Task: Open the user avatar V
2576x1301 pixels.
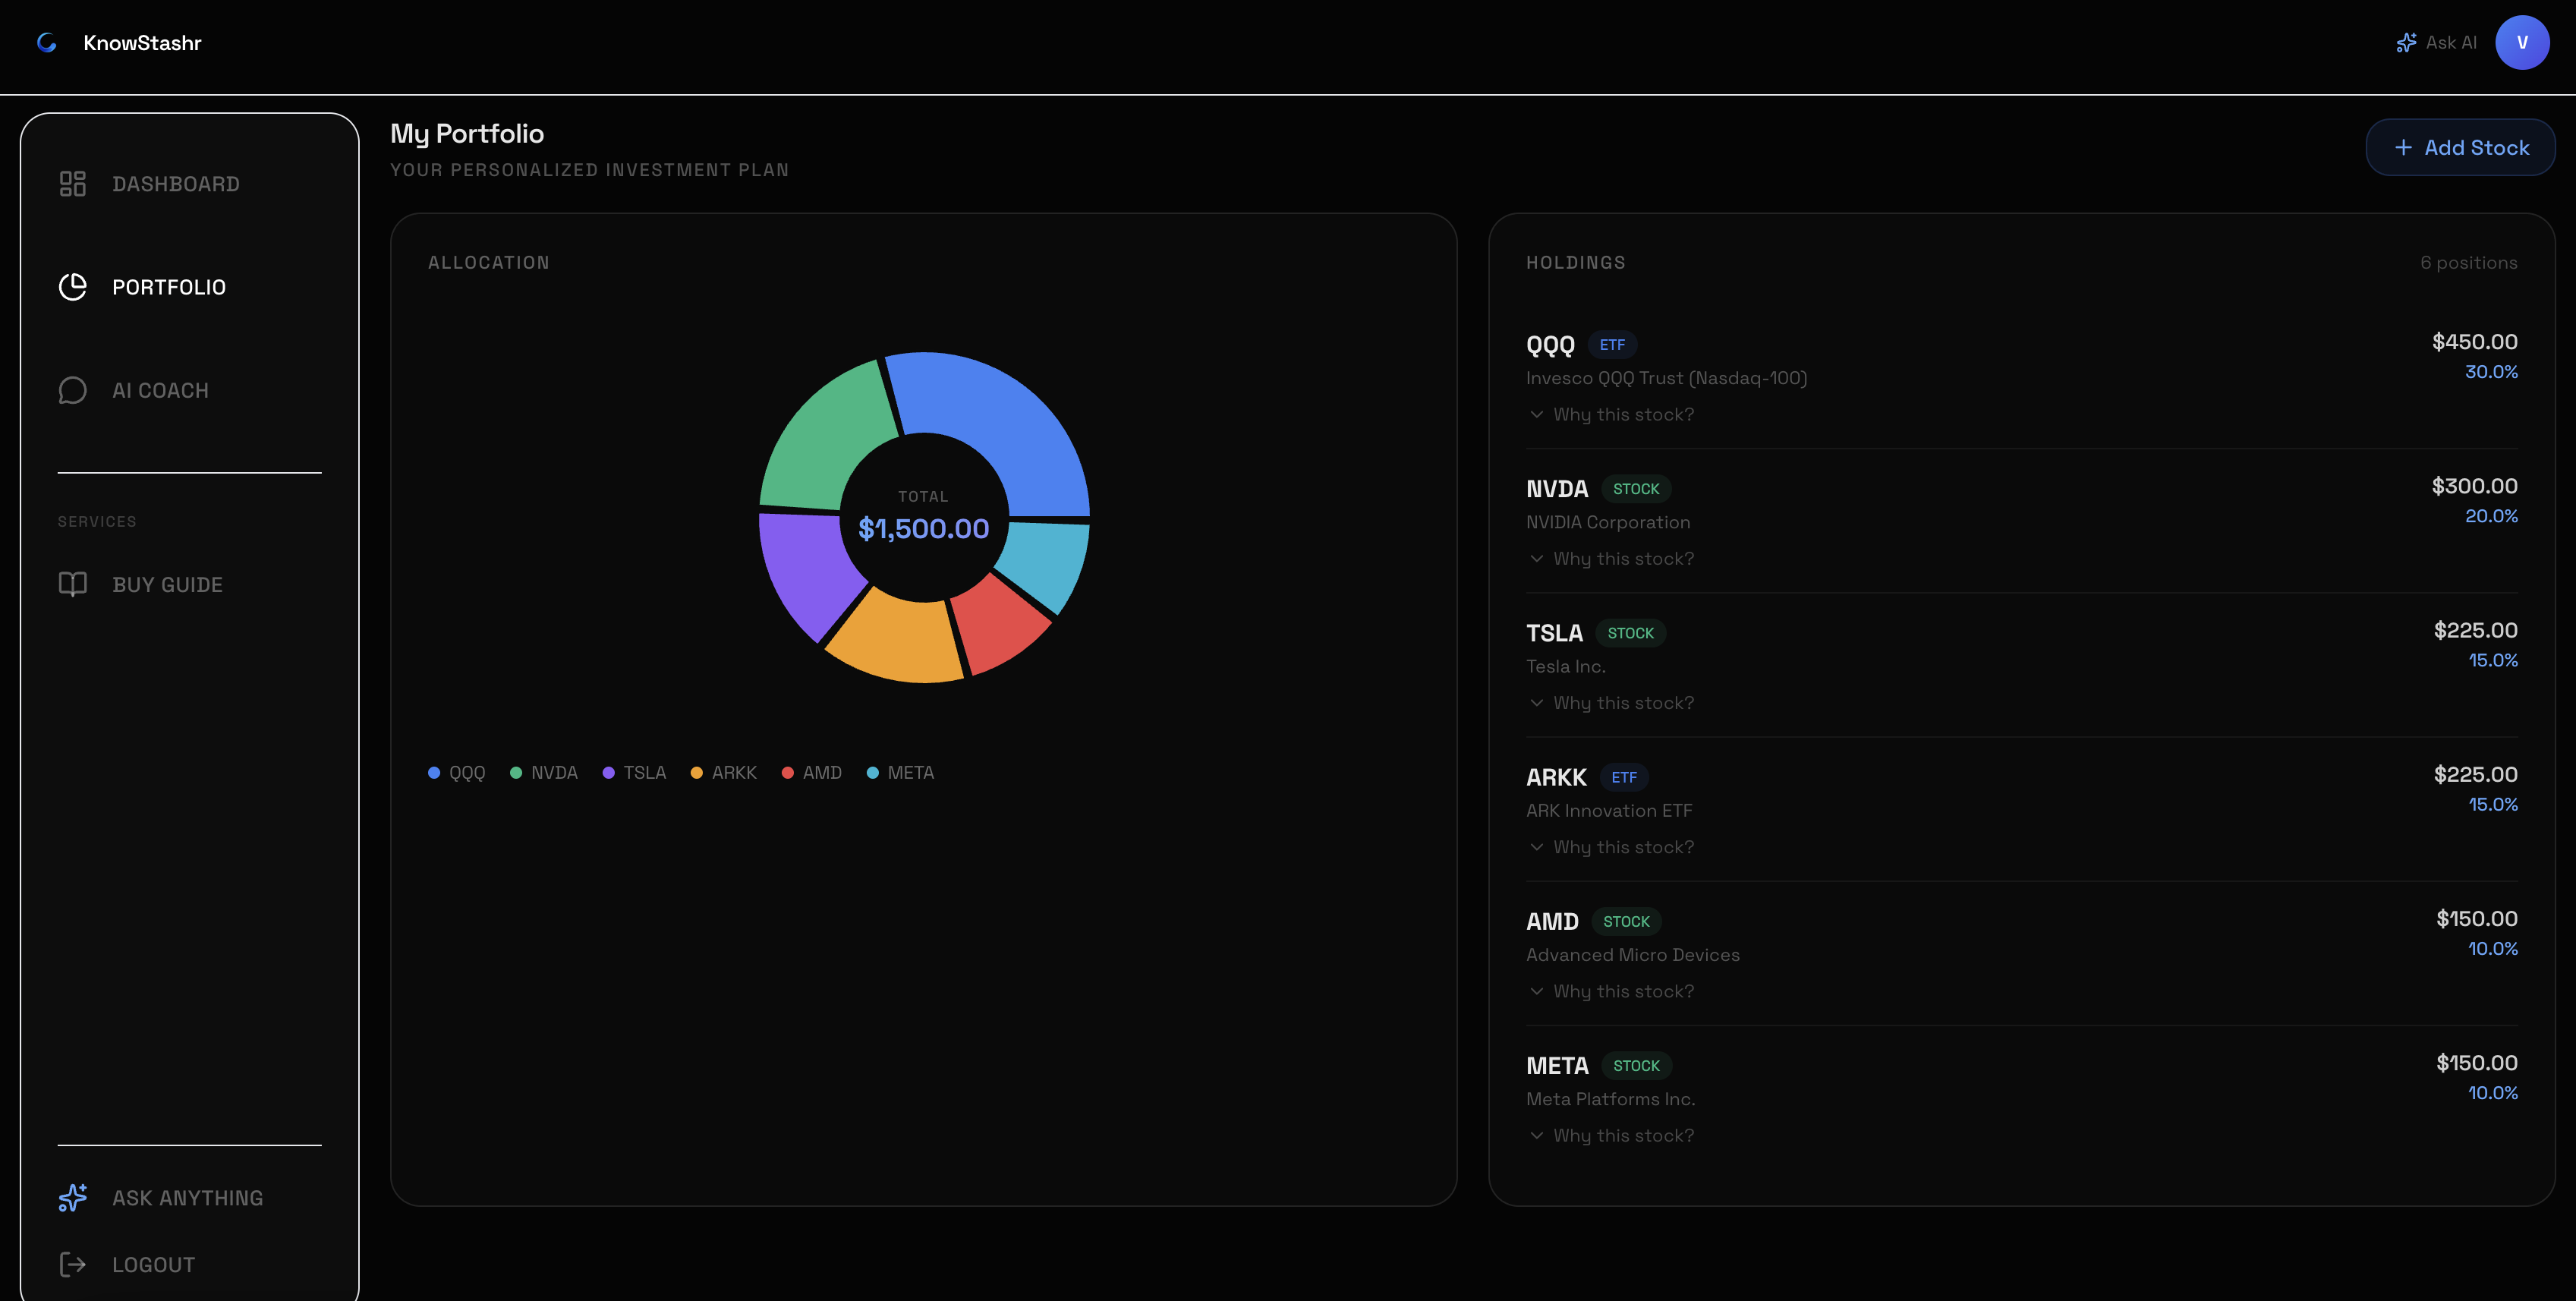Action: point(2521,42)
